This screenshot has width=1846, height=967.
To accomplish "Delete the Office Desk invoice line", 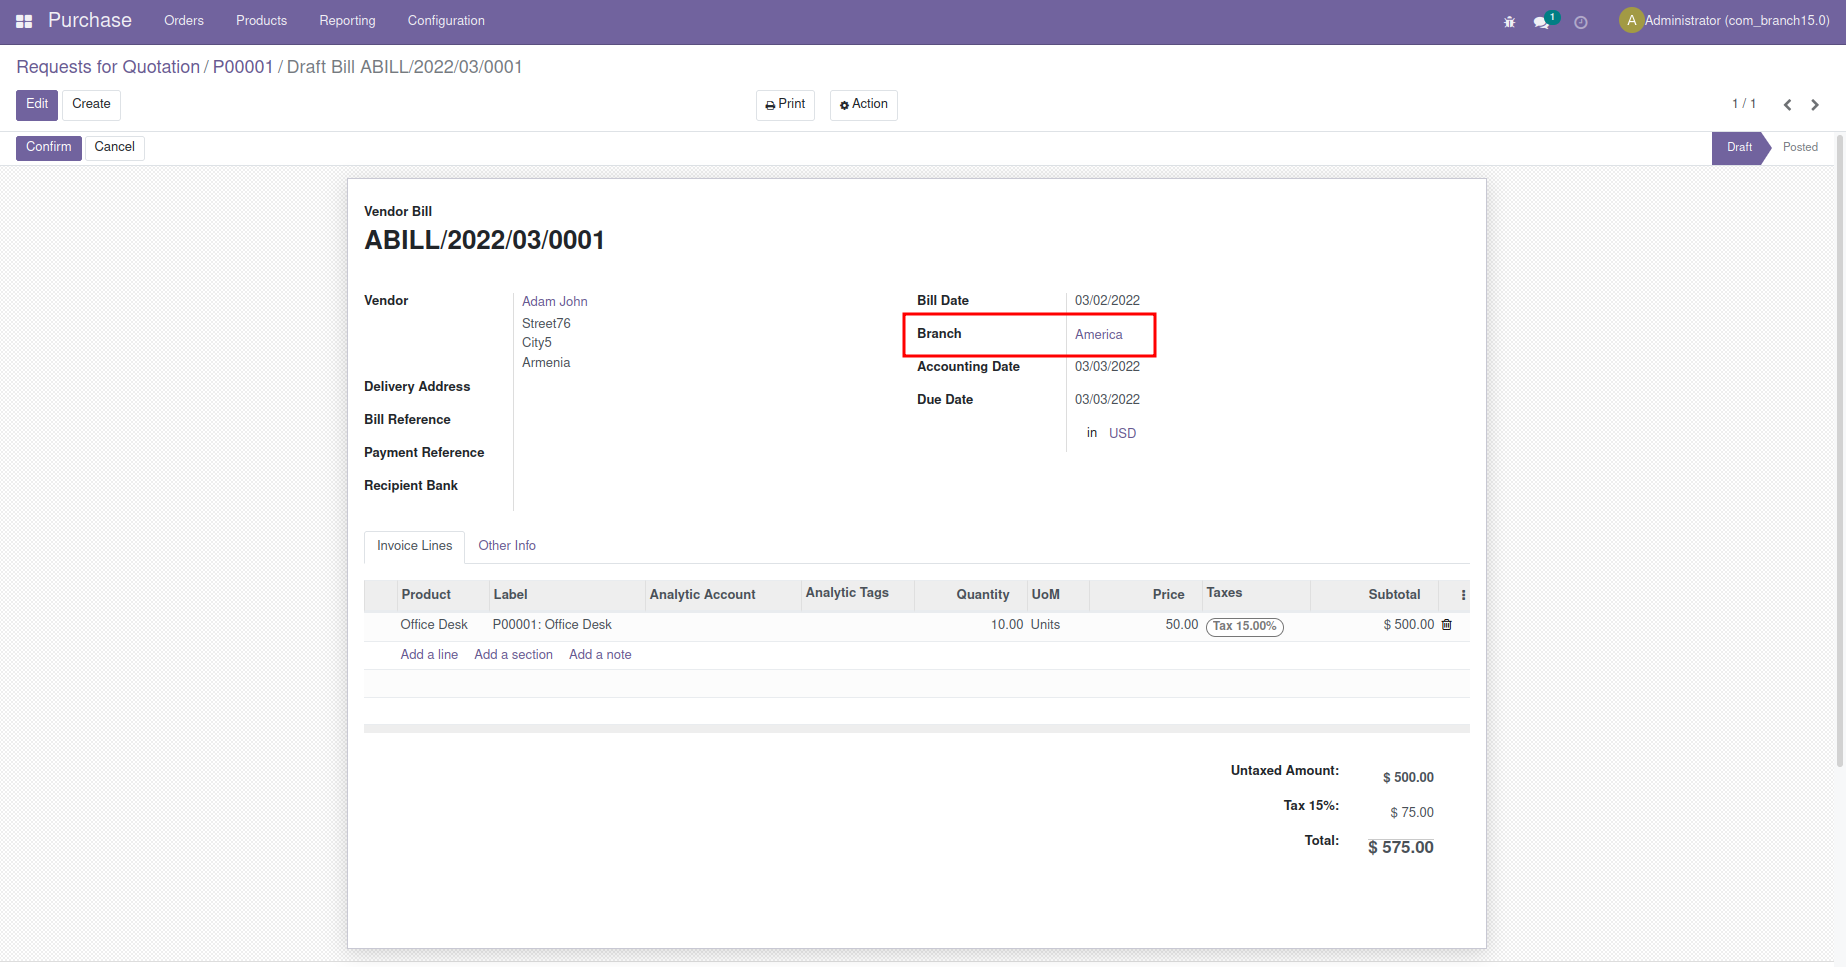I will click(1446, 625).
